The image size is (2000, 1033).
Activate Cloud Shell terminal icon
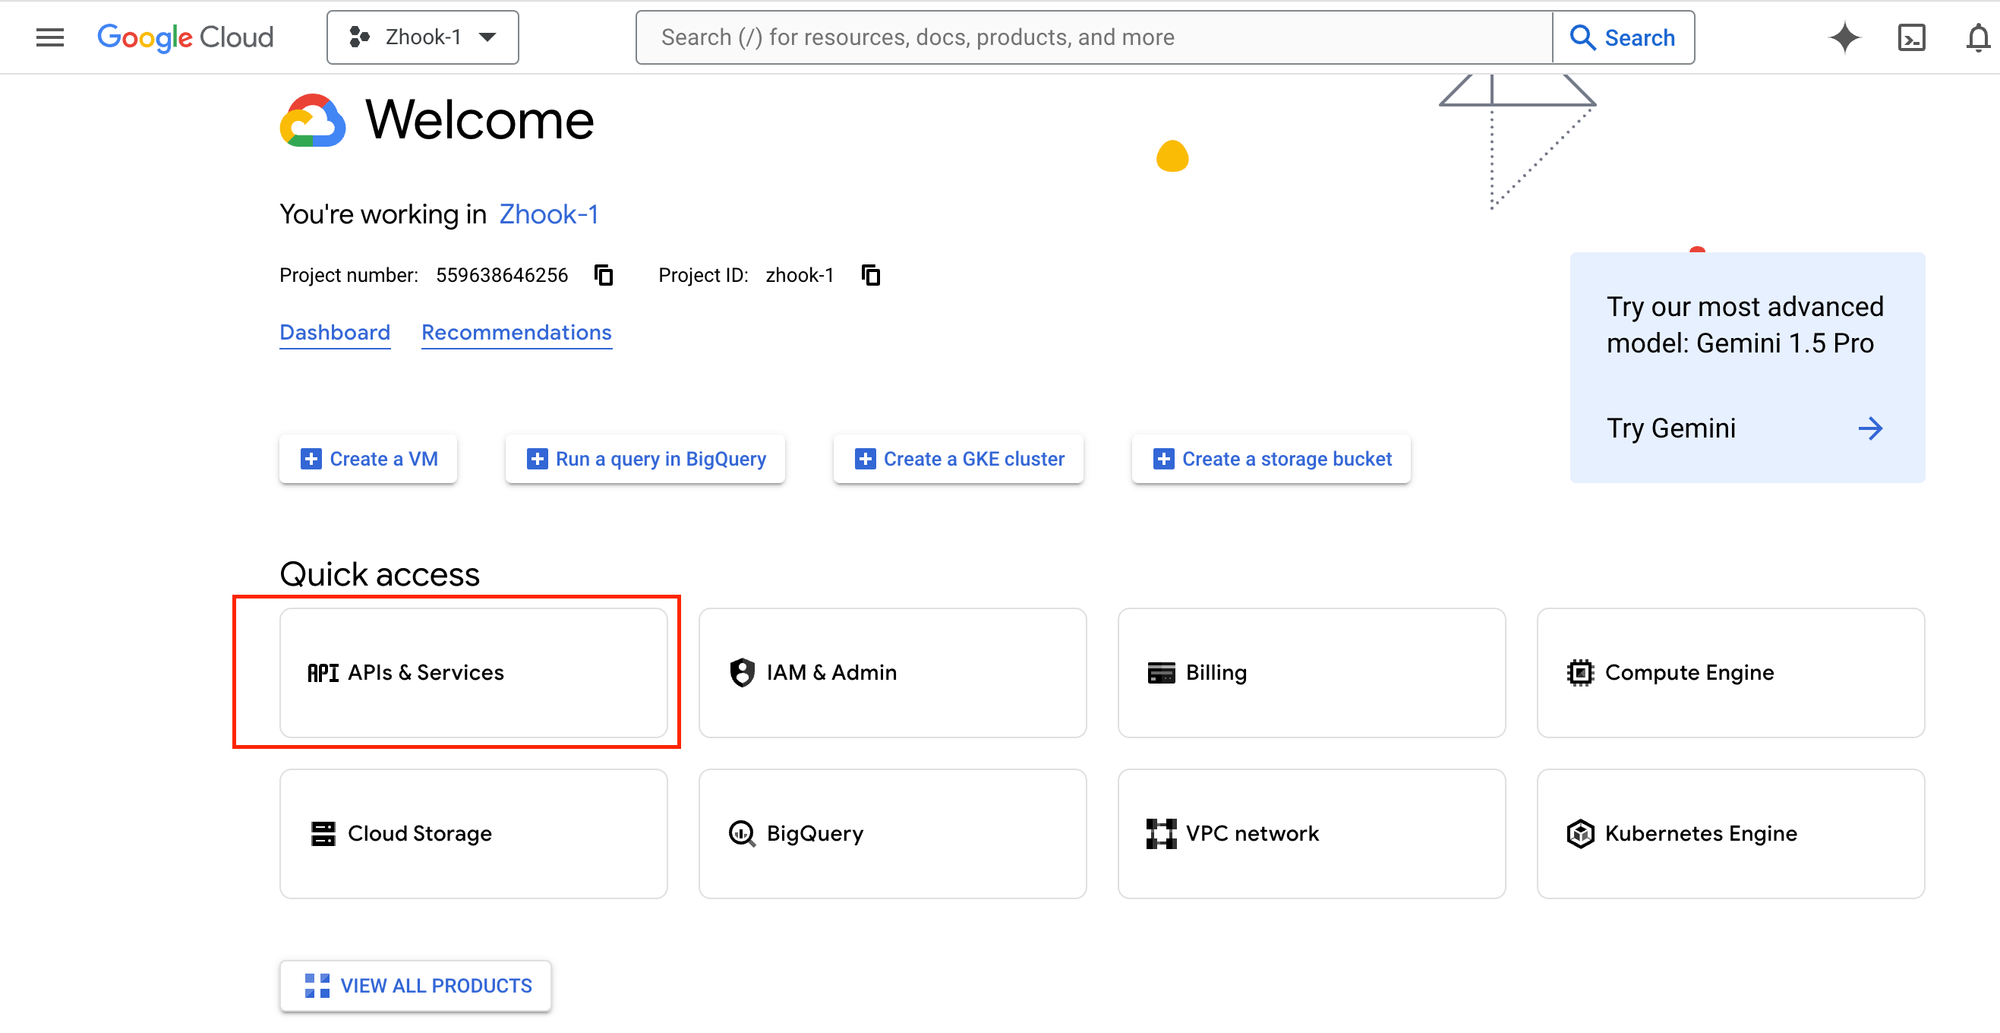1911,38
